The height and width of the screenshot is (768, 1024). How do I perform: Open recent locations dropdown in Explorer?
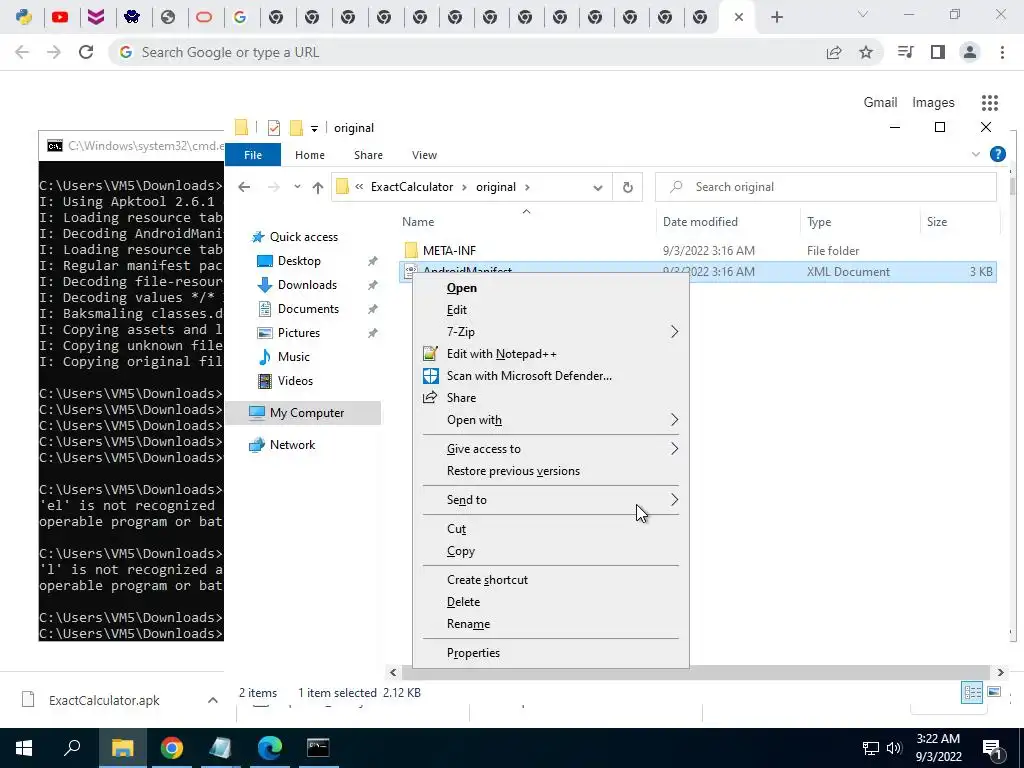pos(297,187)
